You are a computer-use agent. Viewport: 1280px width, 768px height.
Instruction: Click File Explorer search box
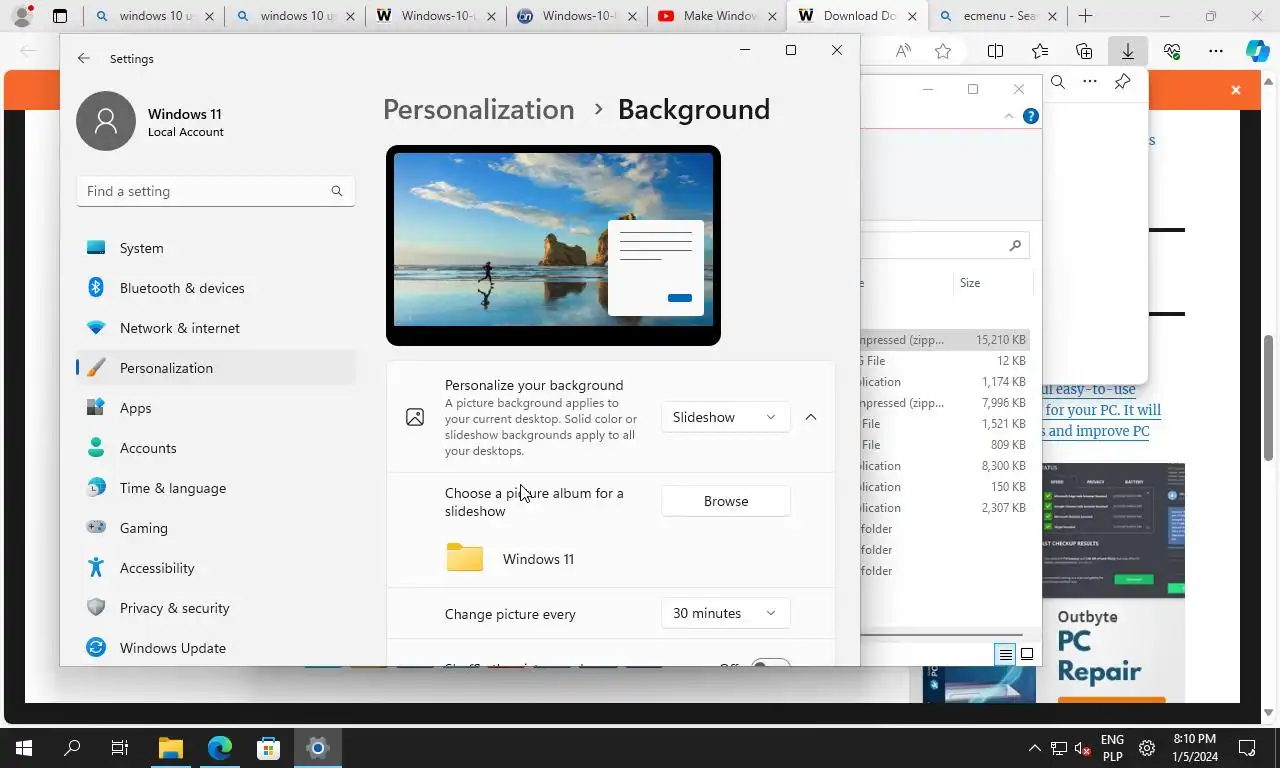pyautogui.click(x=944, y=245)
